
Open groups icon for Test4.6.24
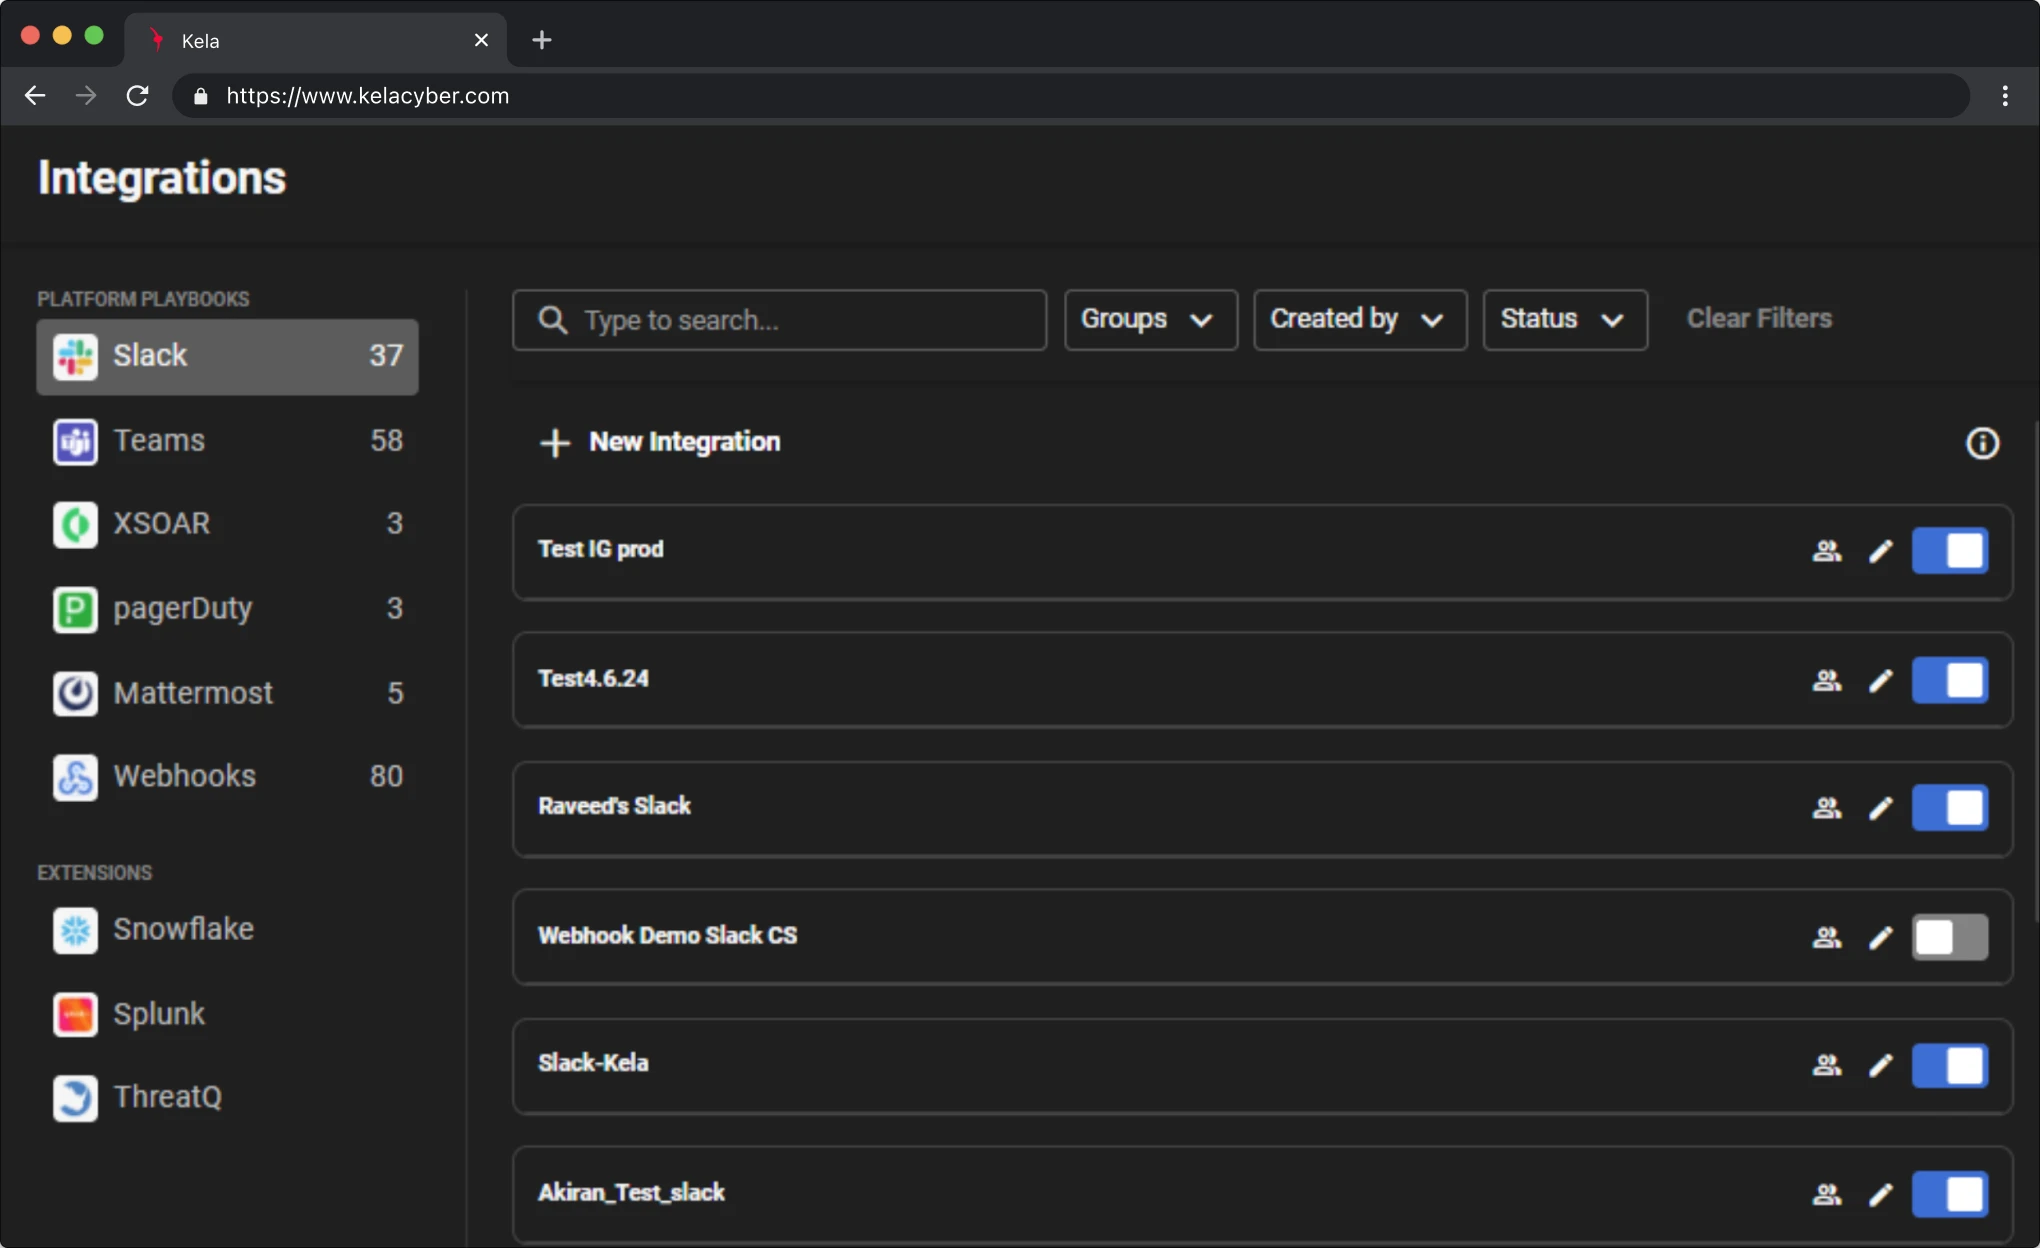[x=1827, y=681]
